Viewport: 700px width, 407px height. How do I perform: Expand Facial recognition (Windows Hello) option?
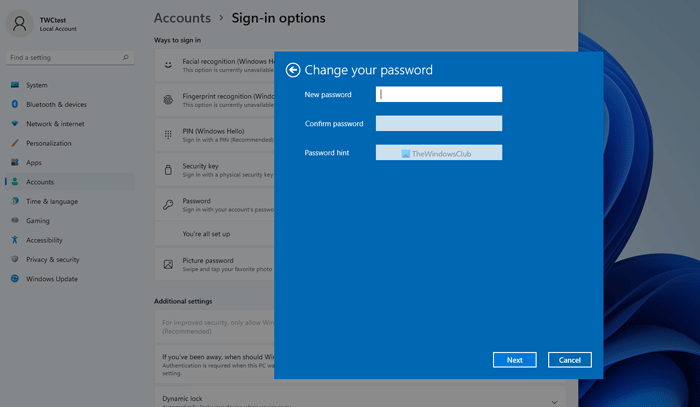pyautogui.click(x=215, y=65)
